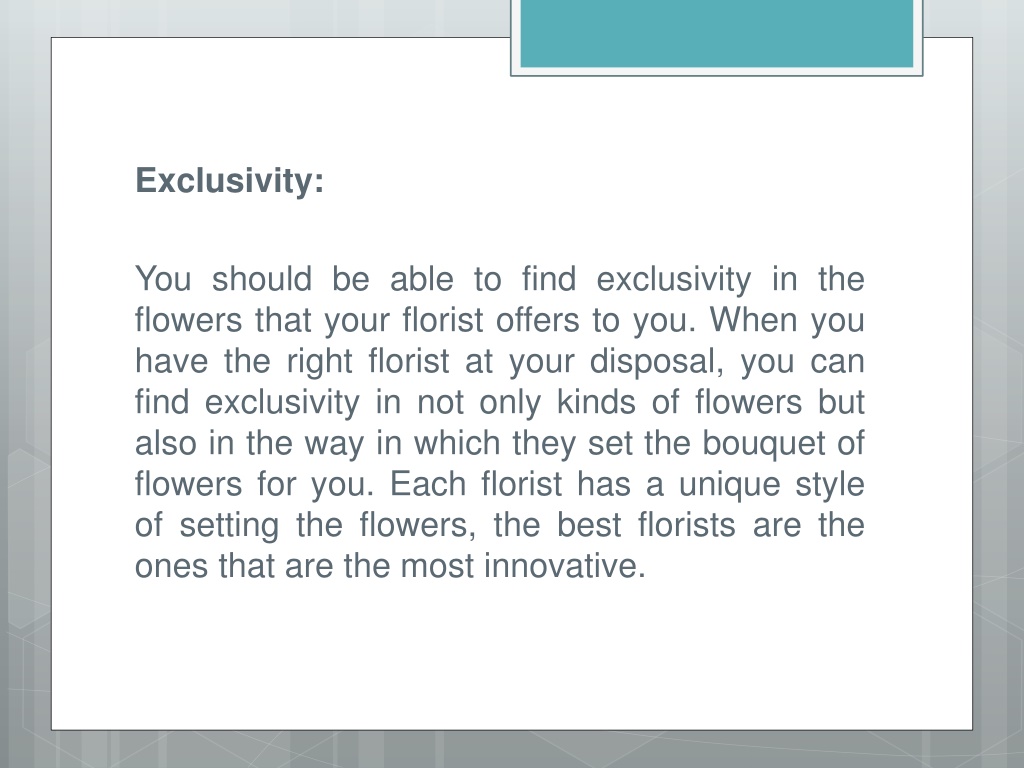The image size is (1024, 768).
Task: Click the gray patterned background left margin
Action: [x=25, y=392]
